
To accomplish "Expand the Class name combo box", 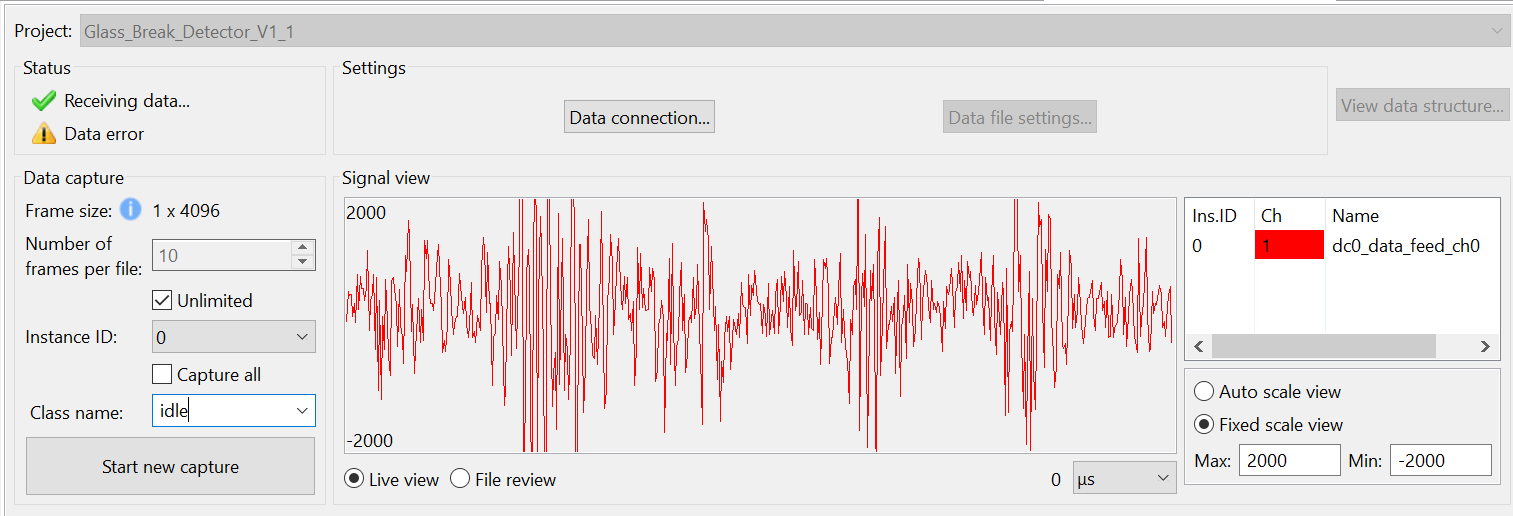I will point(302,411).
